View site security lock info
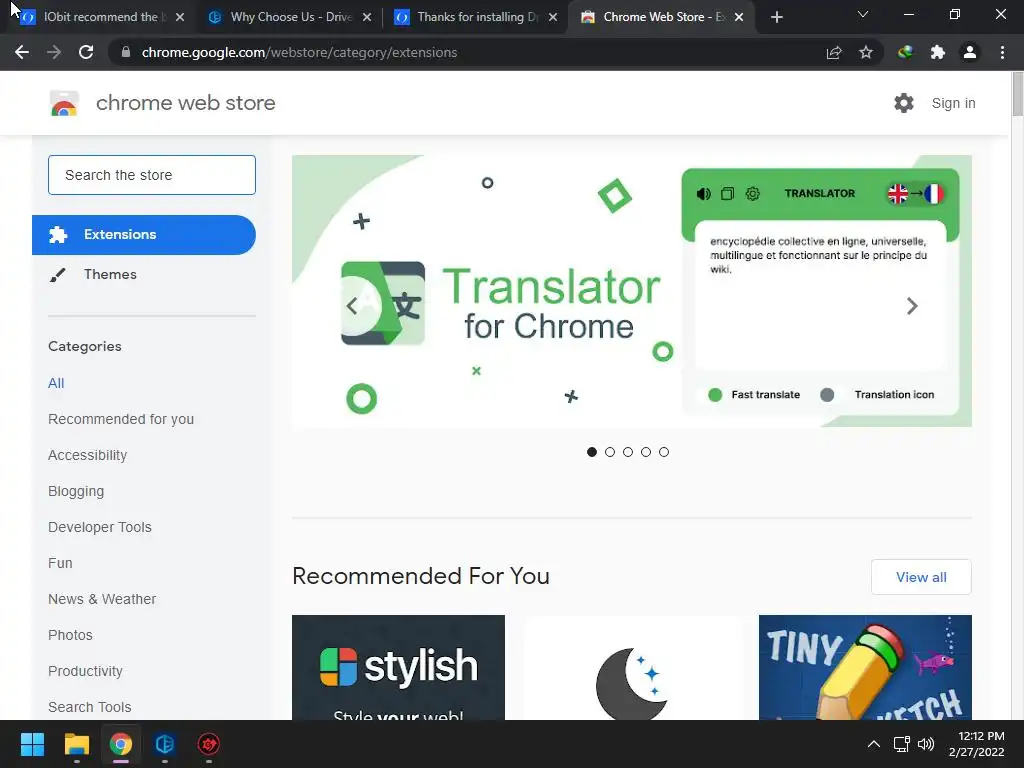 point(126,52)
